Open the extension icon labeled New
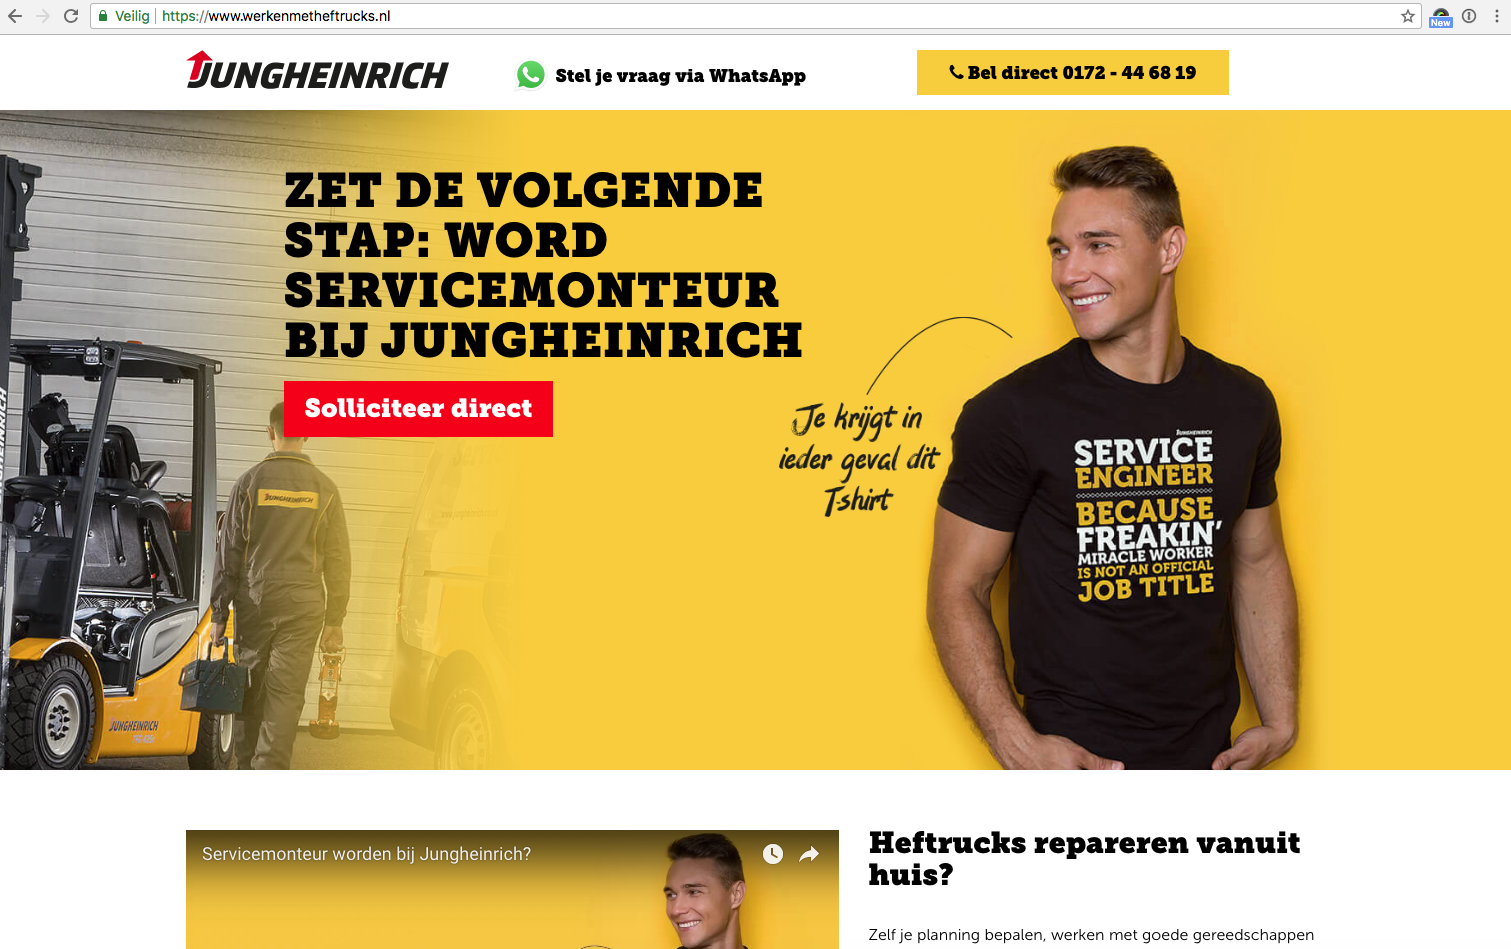This screenshot has width=1511, height=949. (x=1441, y=17)
